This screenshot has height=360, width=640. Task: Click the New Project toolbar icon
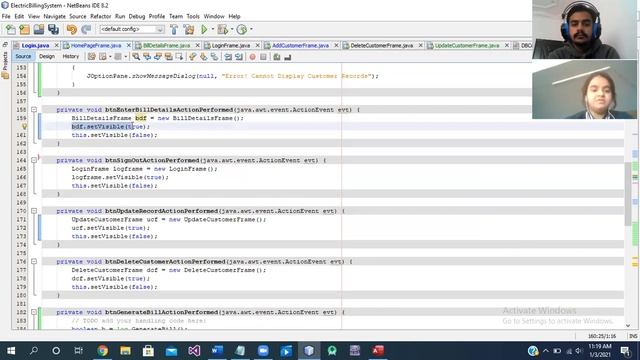(x=24, y=29)
